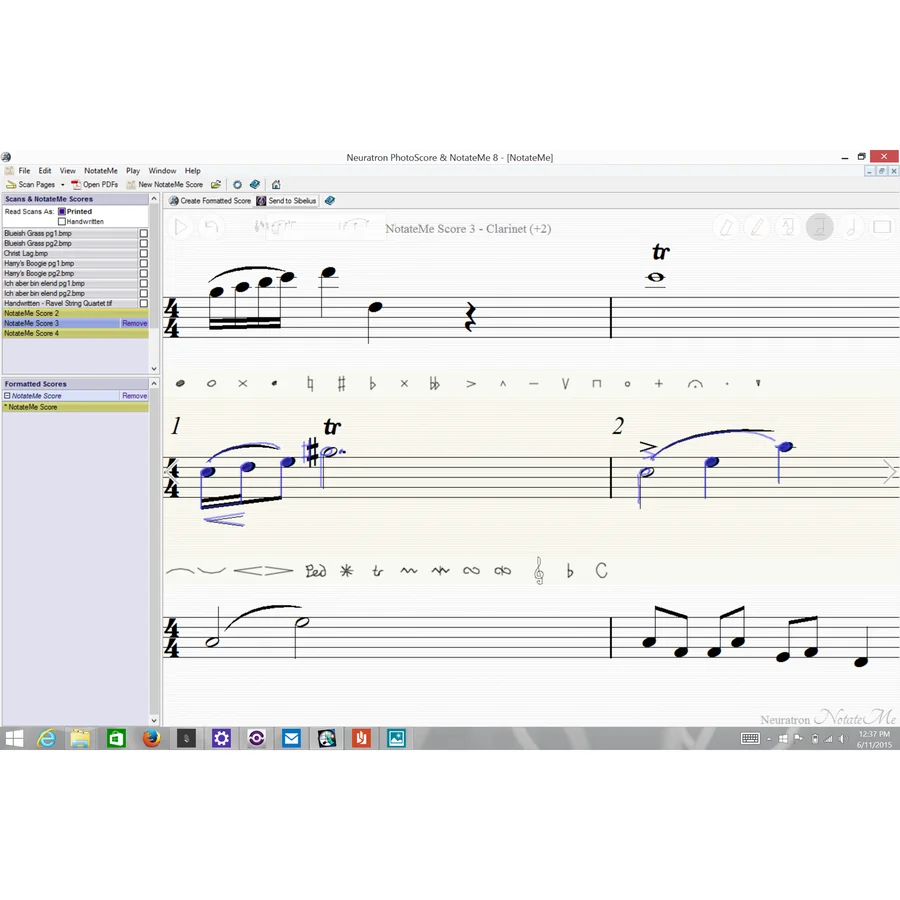Select the sharp accidental symbol in palette
Image resolution: width=900 pixels, height=900 pixels.
click(342, 383)
